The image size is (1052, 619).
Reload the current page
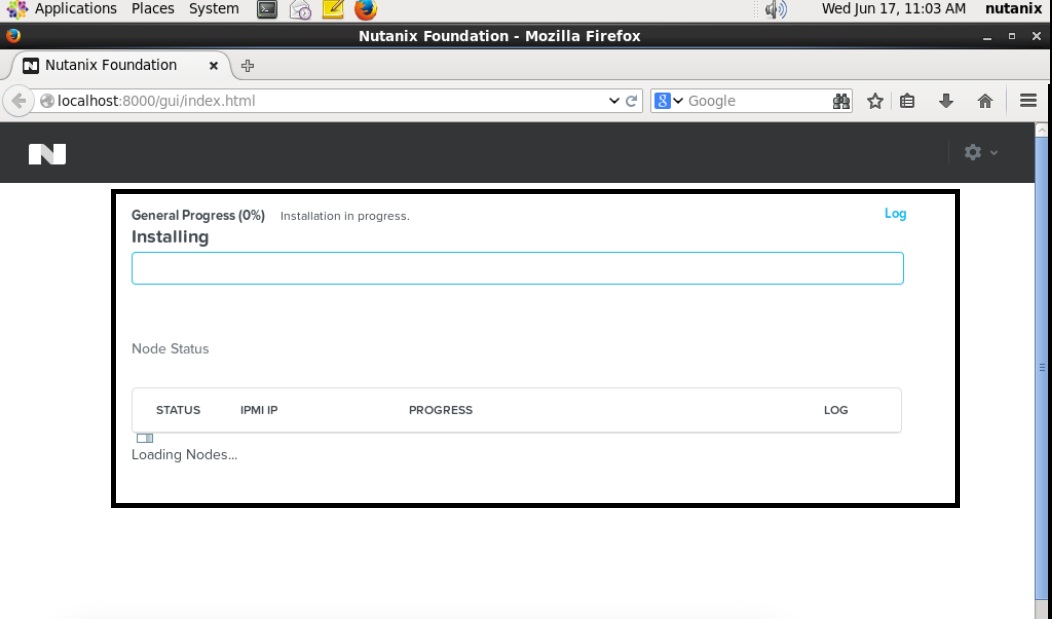[632, 101]
